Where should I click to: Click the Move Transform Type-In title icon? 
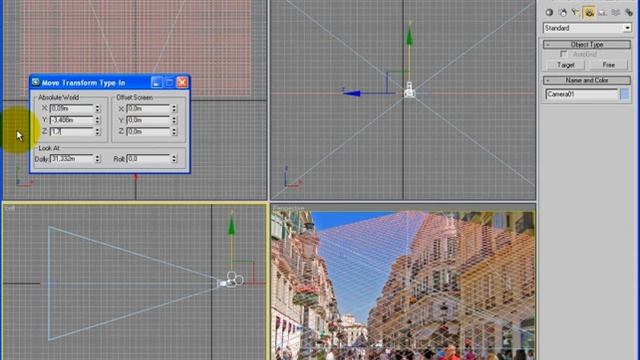click(x=36, y=82)
